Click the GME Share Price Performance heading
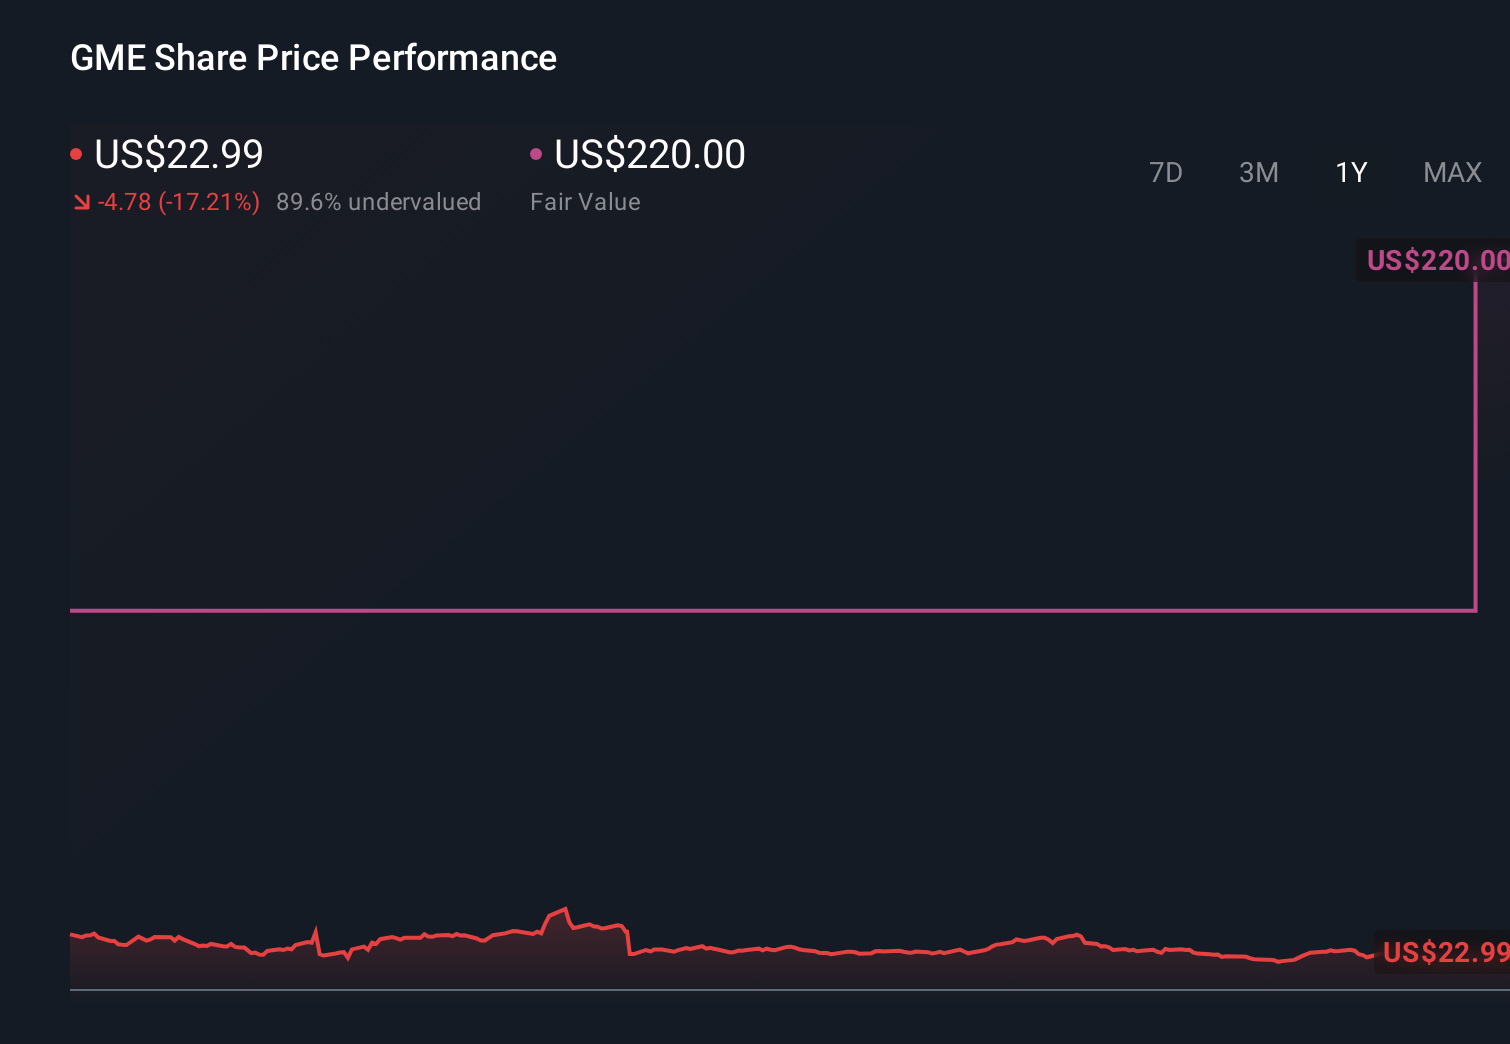Screen dimensions: 1510x1044 (x=313, y=57)
